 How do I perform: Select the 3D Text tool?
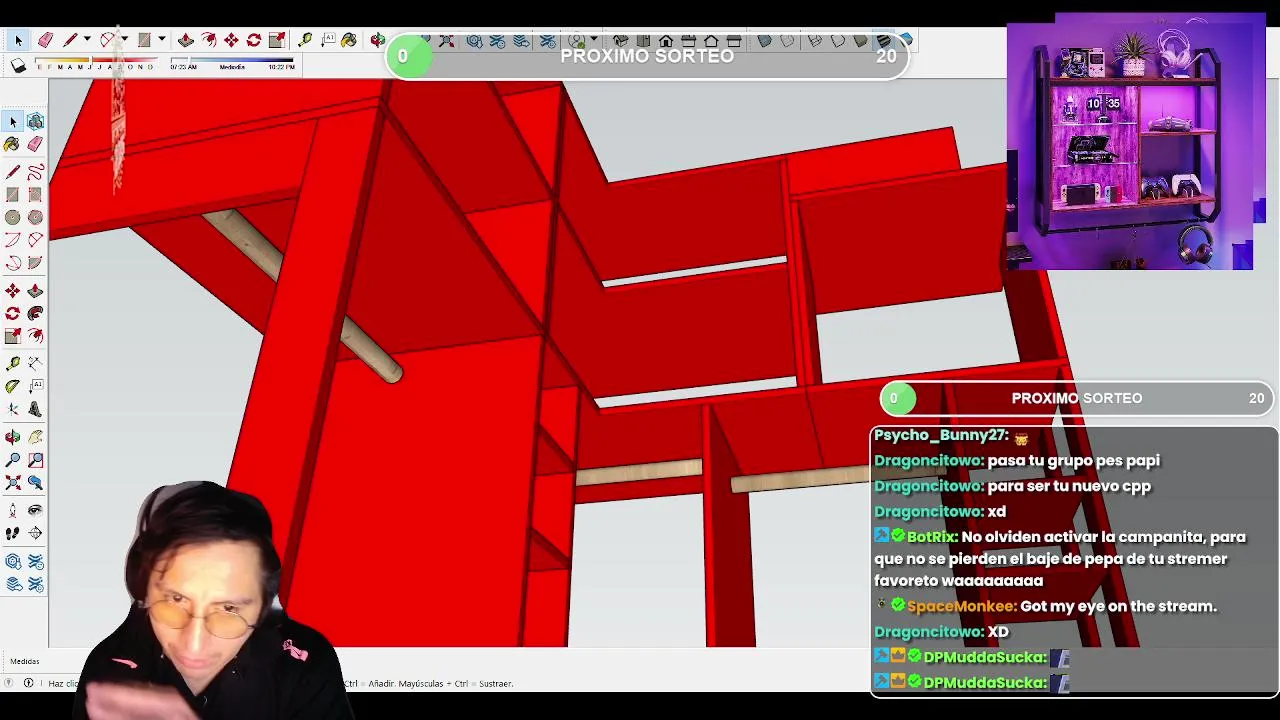(x=35, y=410)
